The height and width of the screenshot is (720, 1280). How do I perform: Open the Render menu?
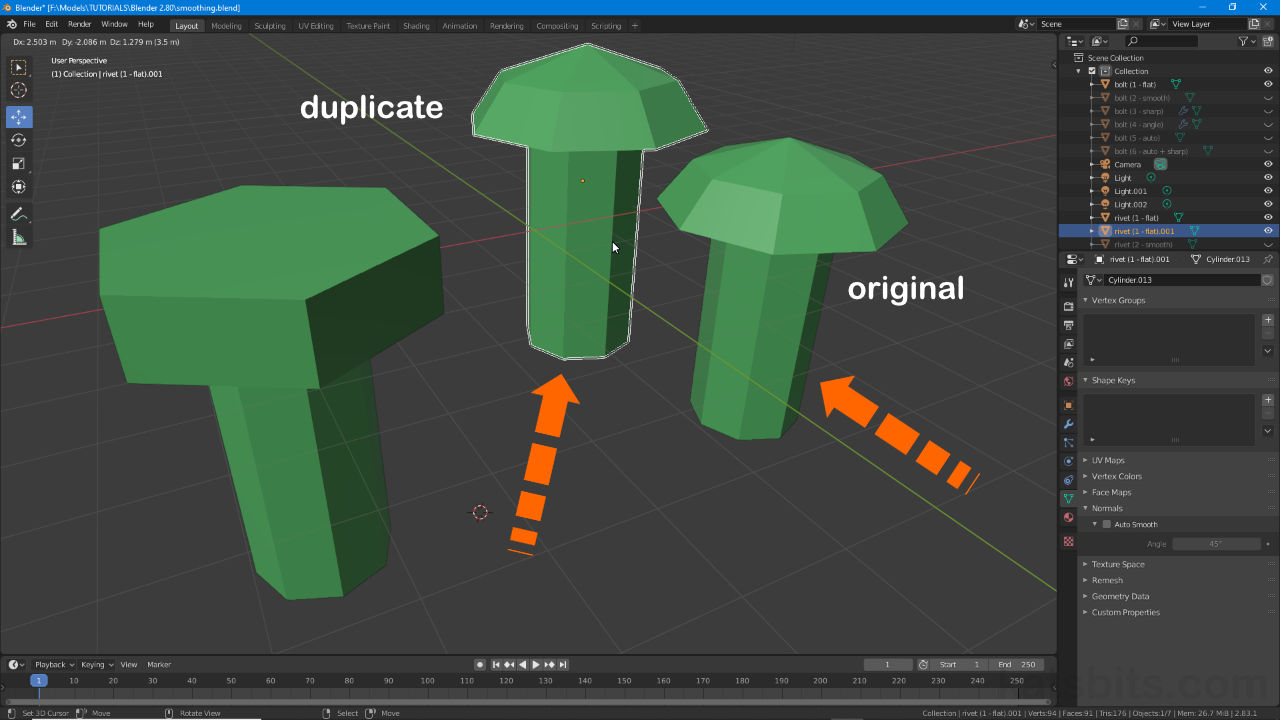tap(80, 24)
